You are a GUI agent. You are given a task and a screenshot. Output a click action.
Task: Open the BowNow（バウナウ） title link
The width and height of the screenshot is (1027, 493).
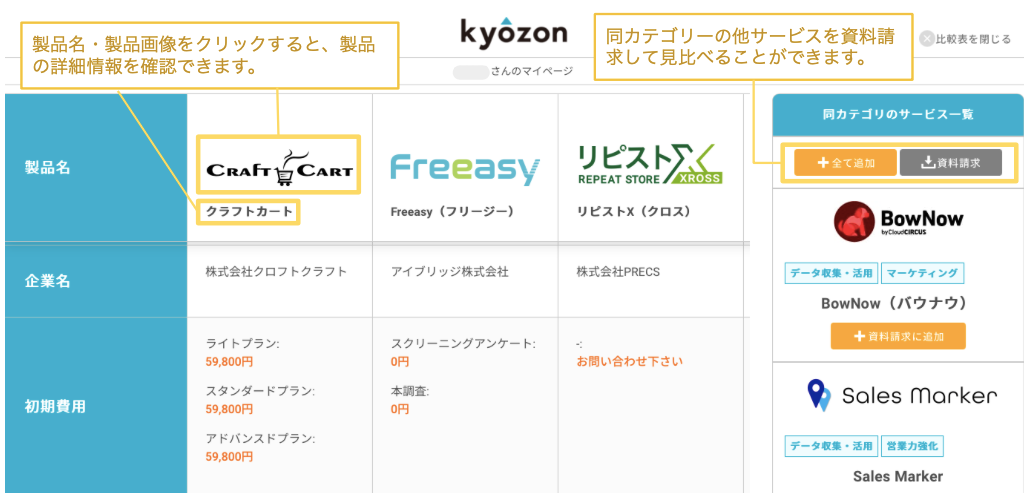coord(897,303)
